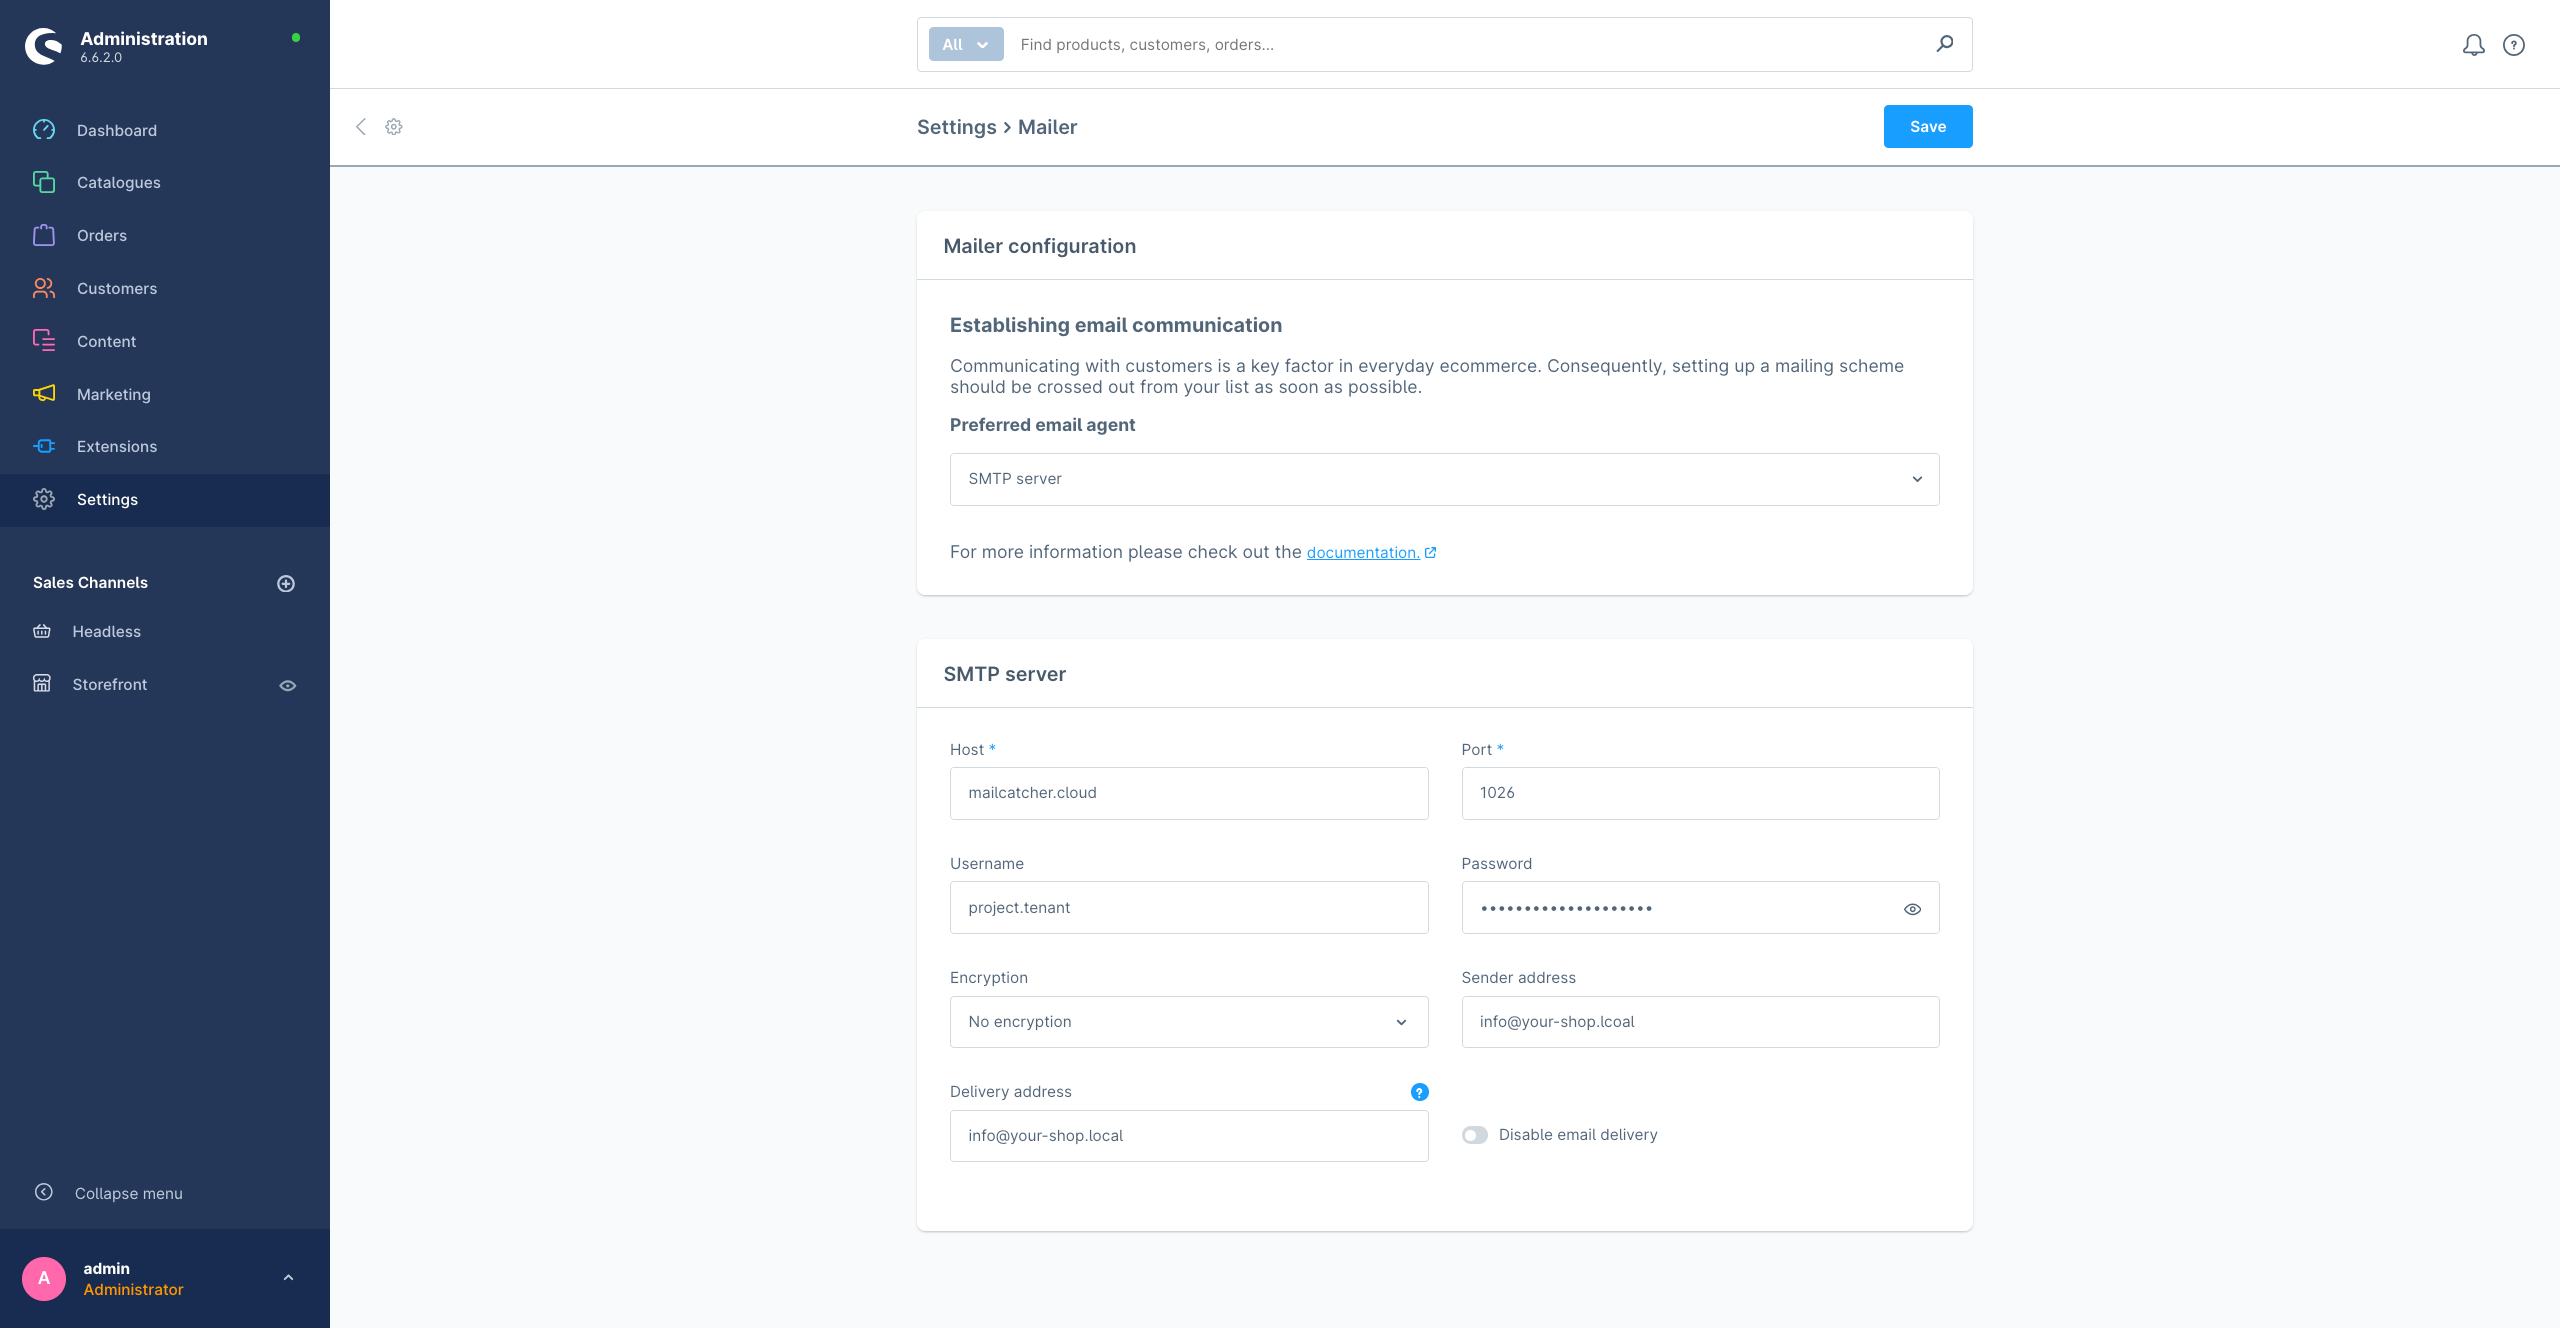This screenshot has width=2560, height=1328.
Task: Navigate to Customers via sidebar icon
Action: 44,288
